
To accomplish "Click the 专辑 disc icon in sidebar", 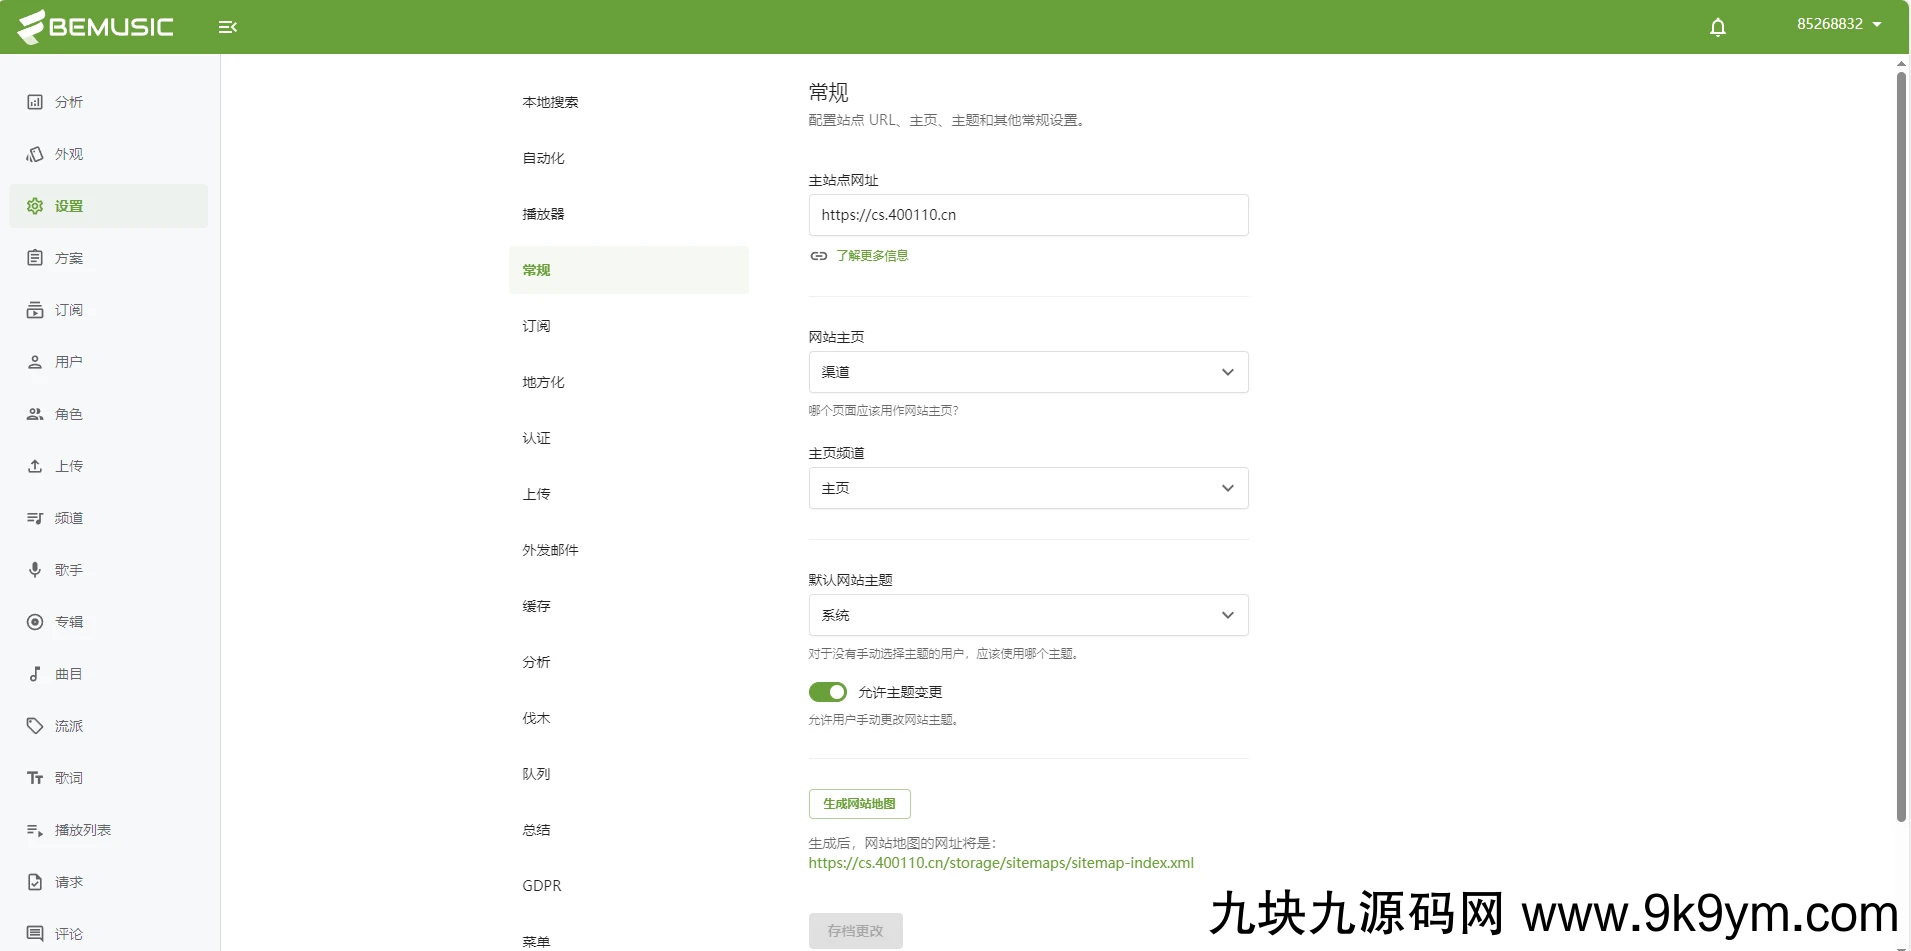I will (35, 622).
